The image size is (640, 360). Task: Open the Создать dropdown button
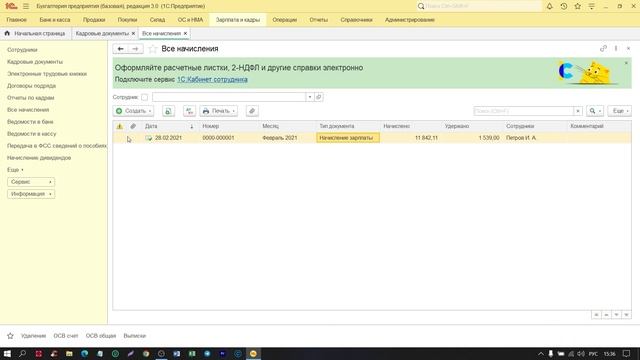[133, 111]
